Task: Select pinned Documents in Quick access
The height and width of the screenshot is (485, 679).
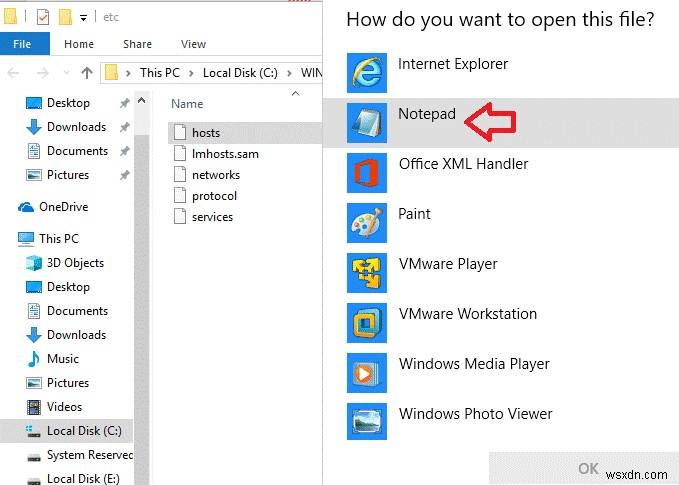Action: [x=78, y=151]
